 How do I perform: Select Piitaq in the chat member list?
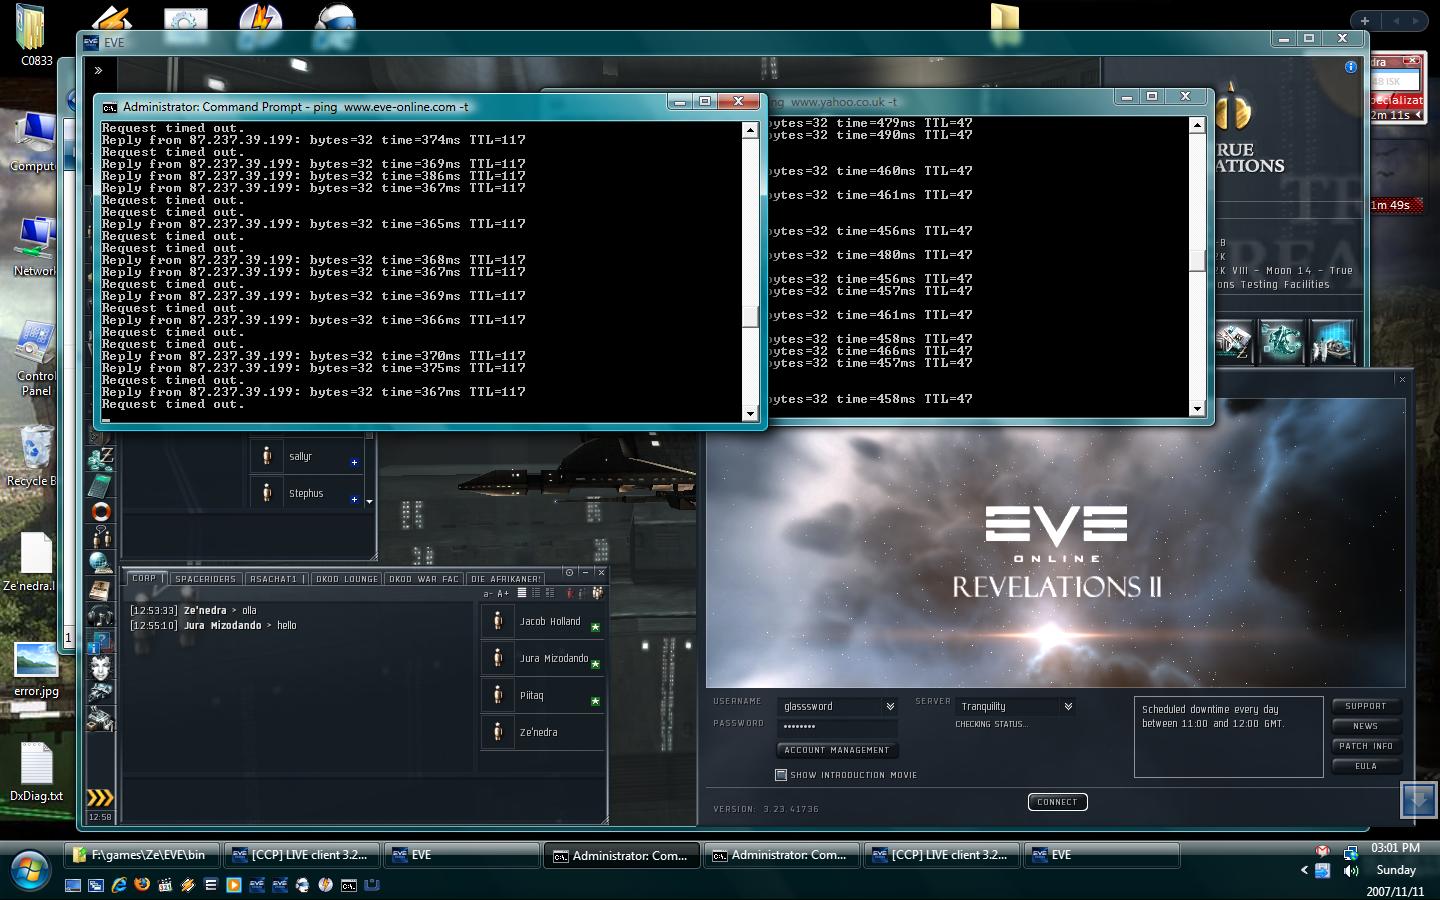[542, 695]
